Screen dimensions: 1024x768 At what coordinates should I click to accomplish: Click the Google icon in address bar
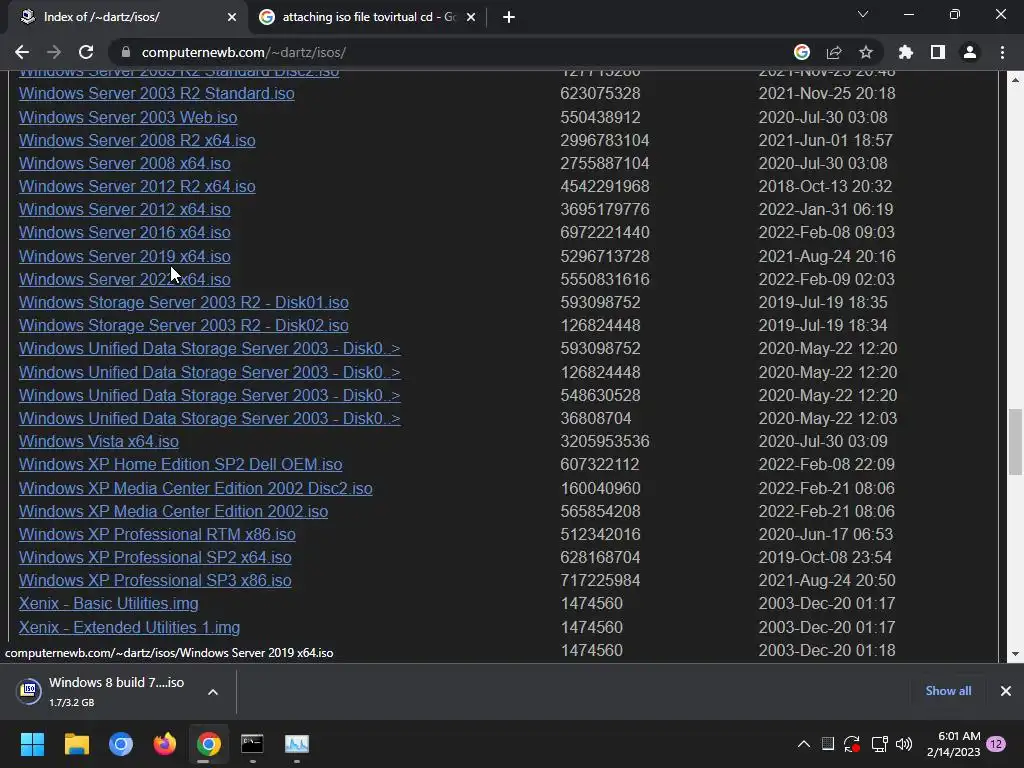802,52
